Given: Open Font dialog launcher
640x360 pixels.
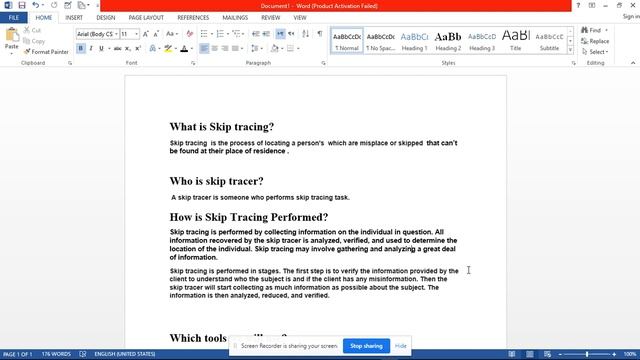Looking at the screenshot, I should [x=193, y=63].
